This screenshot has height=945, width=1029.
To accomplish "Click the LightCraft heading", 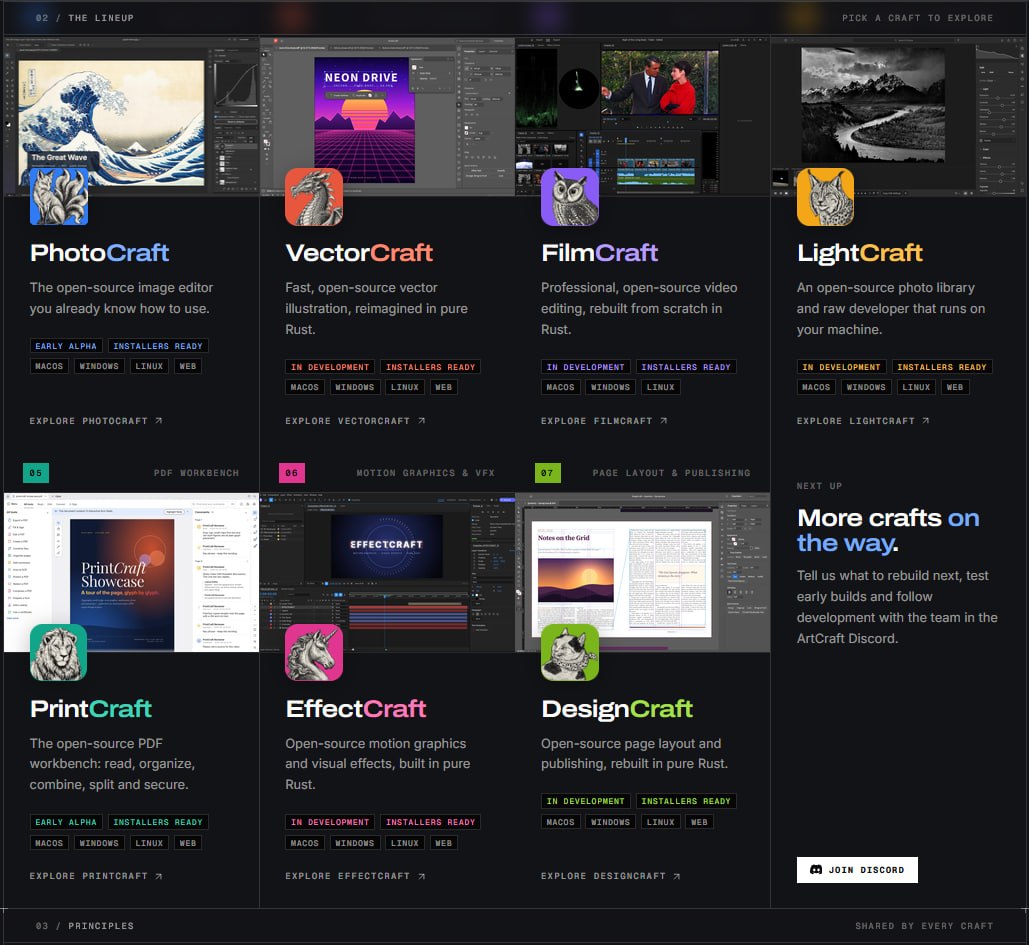I will pyautogui.click(x=860, y=253).
